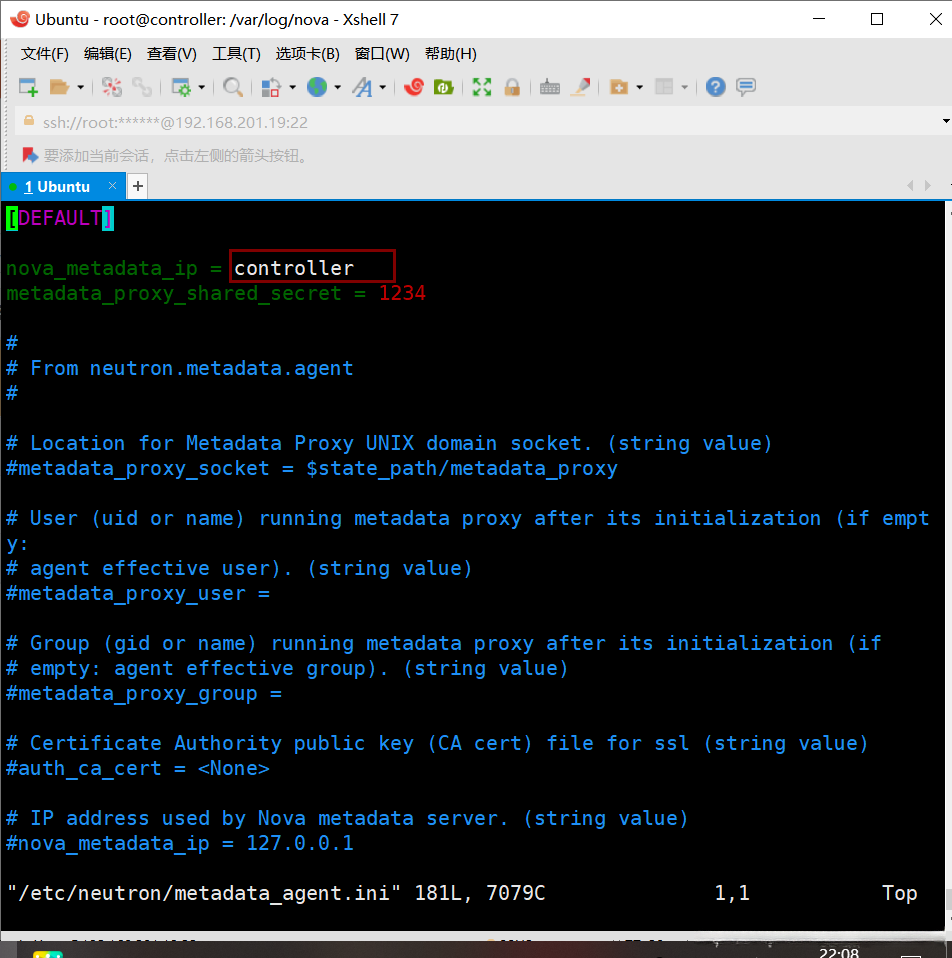Click the Help question mark icon
The width and height of the screenshot is (952, 958).
(x=715, y=88)
